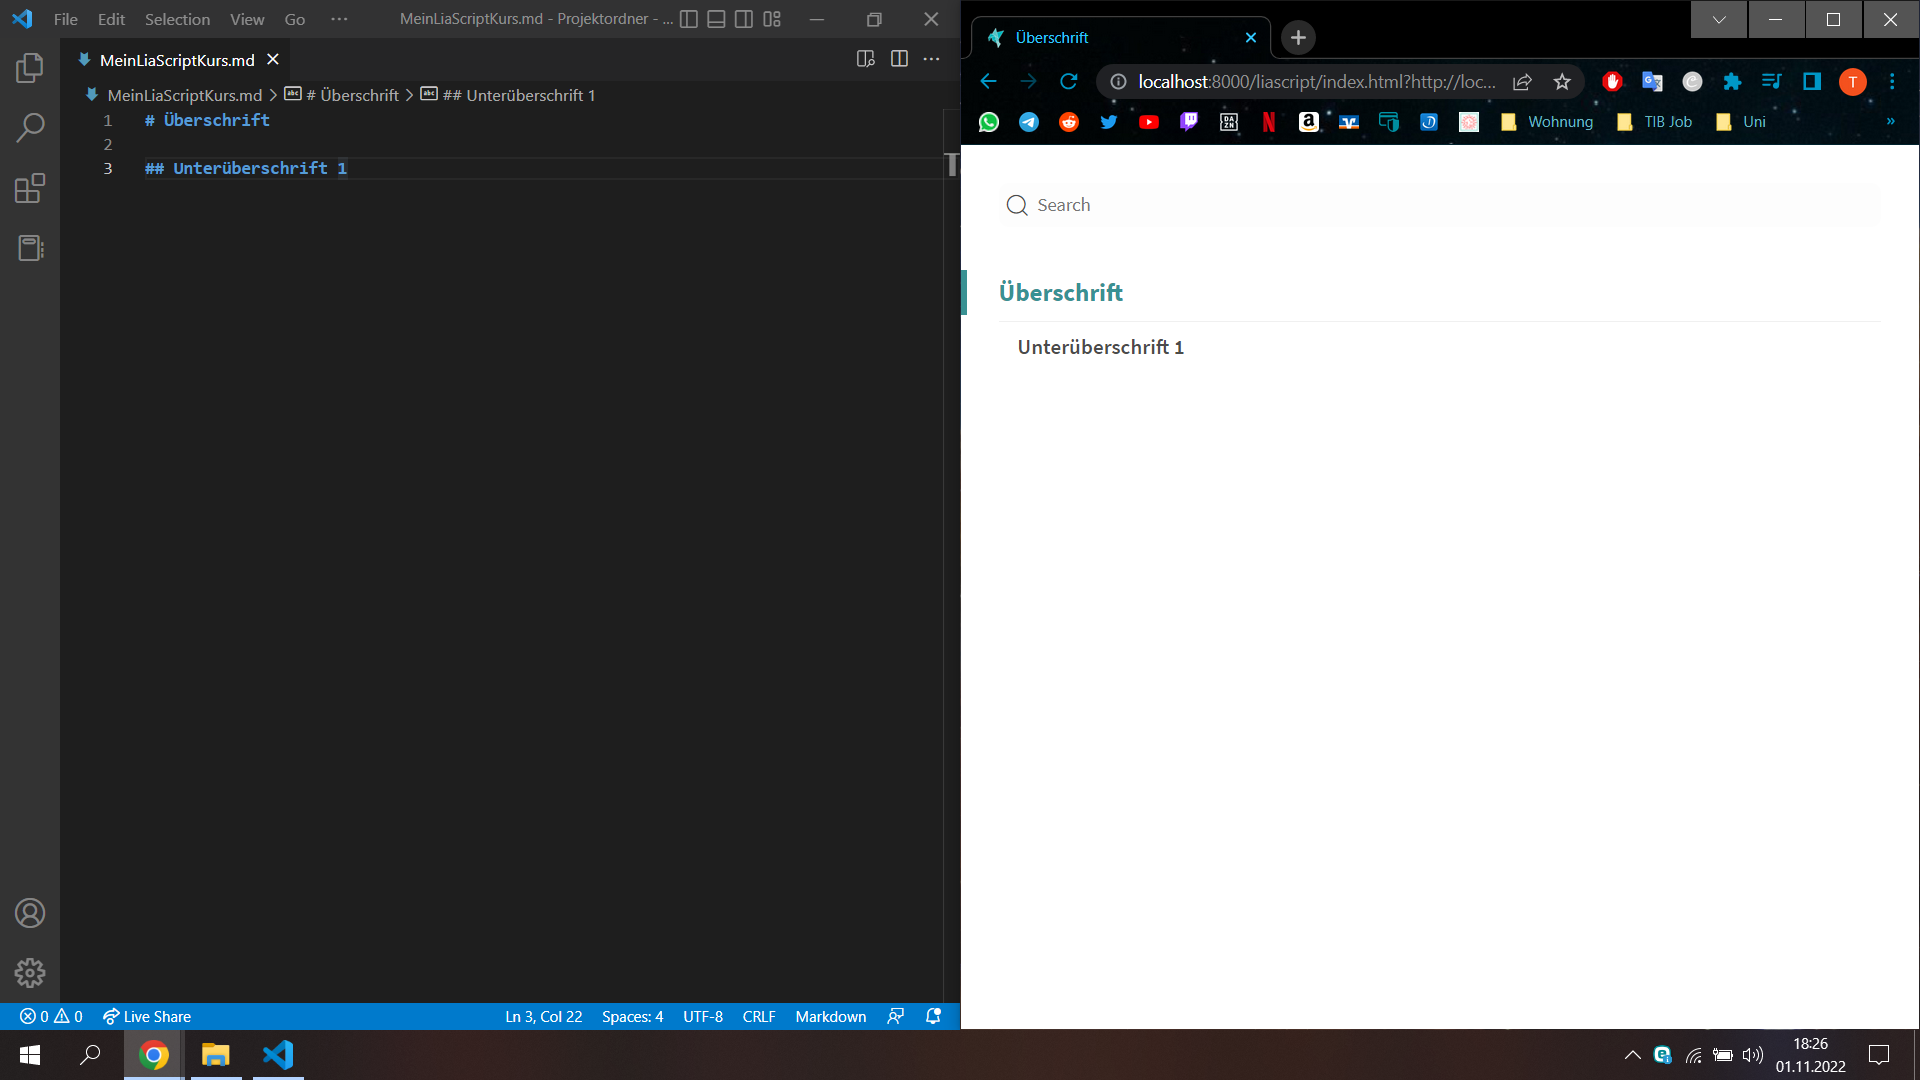Select the MeinLiaScriptKurs.md tab
Image resolution: width=1920 pixels, height=1080 pixels.
177,59
